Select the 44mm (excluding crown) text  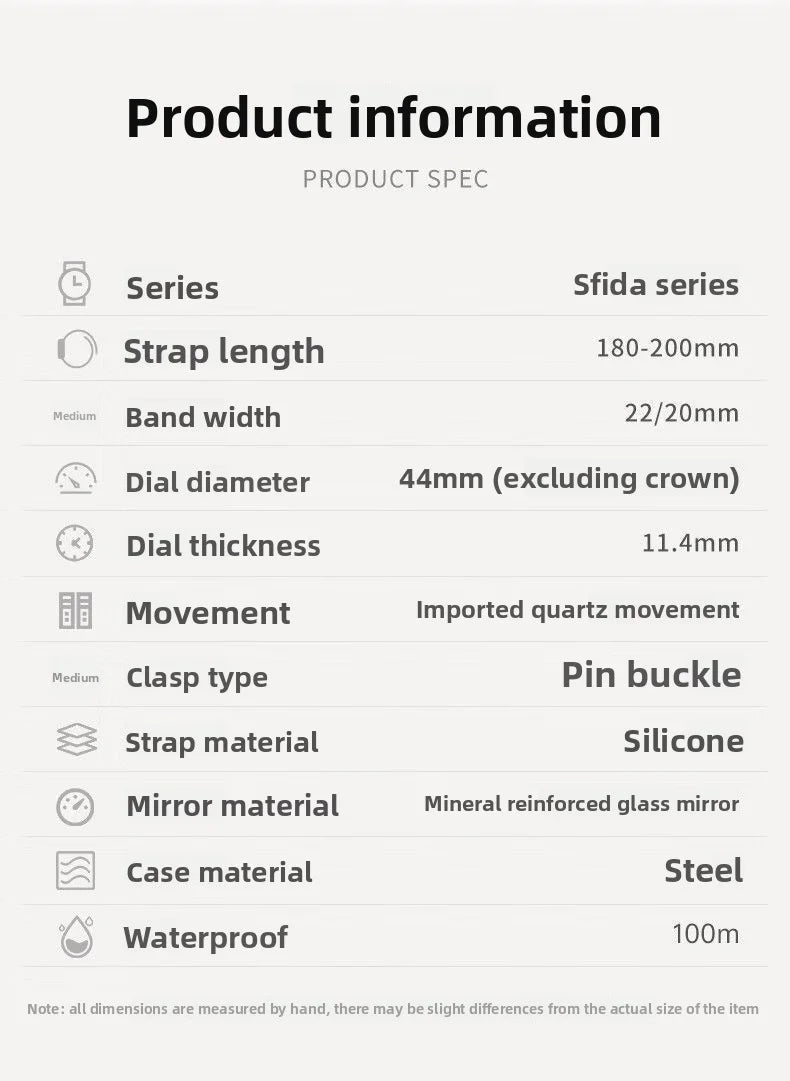(569, 479)
